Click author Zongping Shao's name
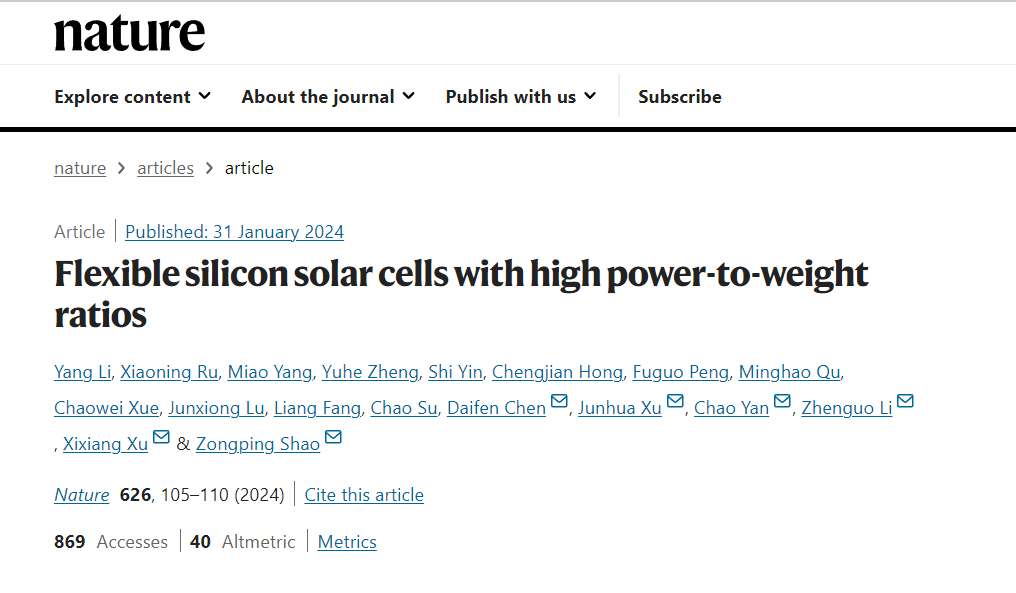 coord(258,444)
